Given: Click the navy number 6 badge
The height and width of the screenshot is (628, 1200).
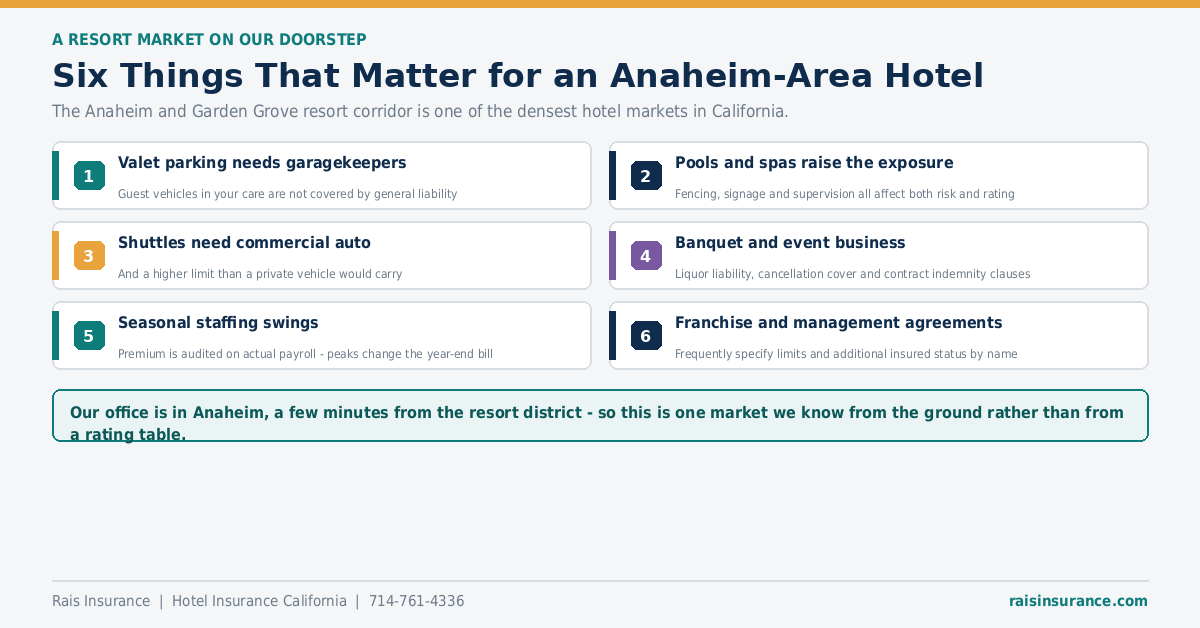Looking at the screenshot, I should tap(646, 336).
